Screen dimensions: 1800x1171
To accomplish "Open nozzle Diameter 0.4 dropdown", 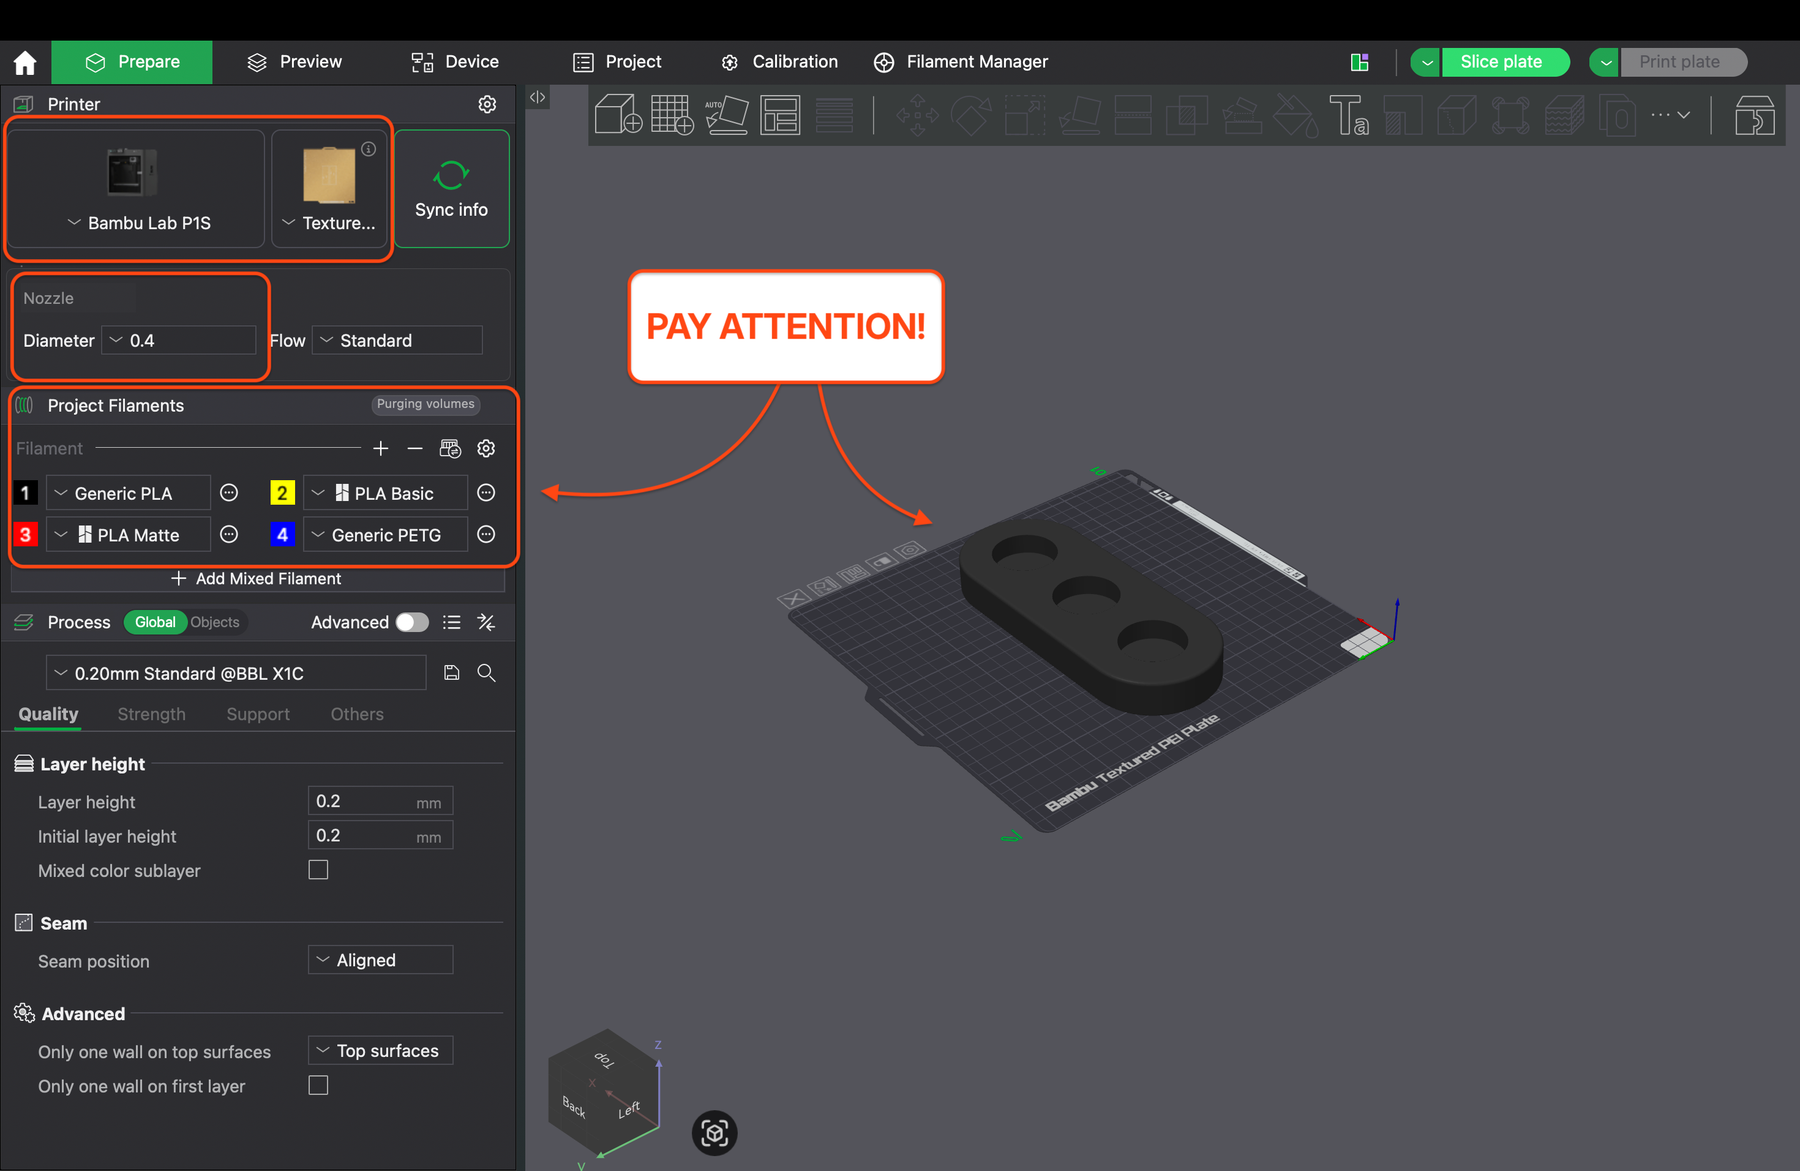I will point(179,340).
